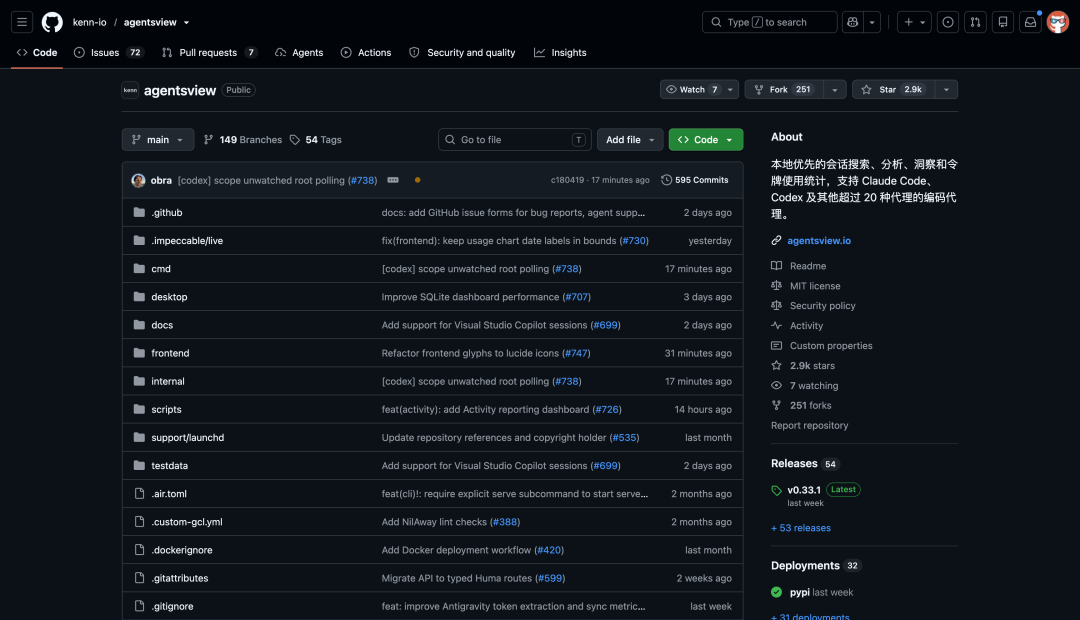Screen dimensions: 1080x620
Task: Open the #738 link in latest commit
Action: click(x=362, y=180)
